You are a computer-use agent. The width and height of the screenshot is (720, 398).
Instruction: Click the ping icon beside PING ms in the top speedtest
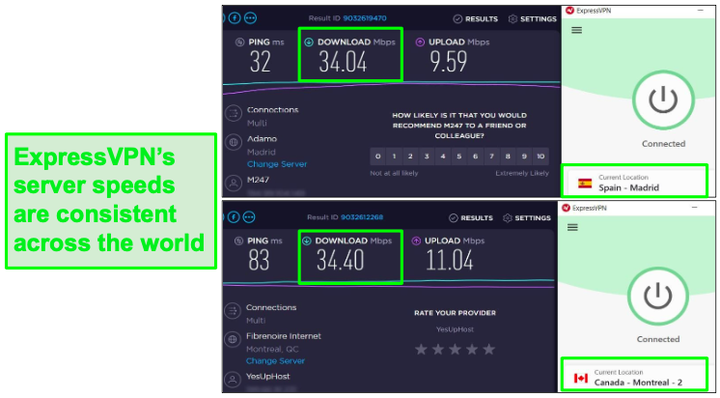[240, 42]
